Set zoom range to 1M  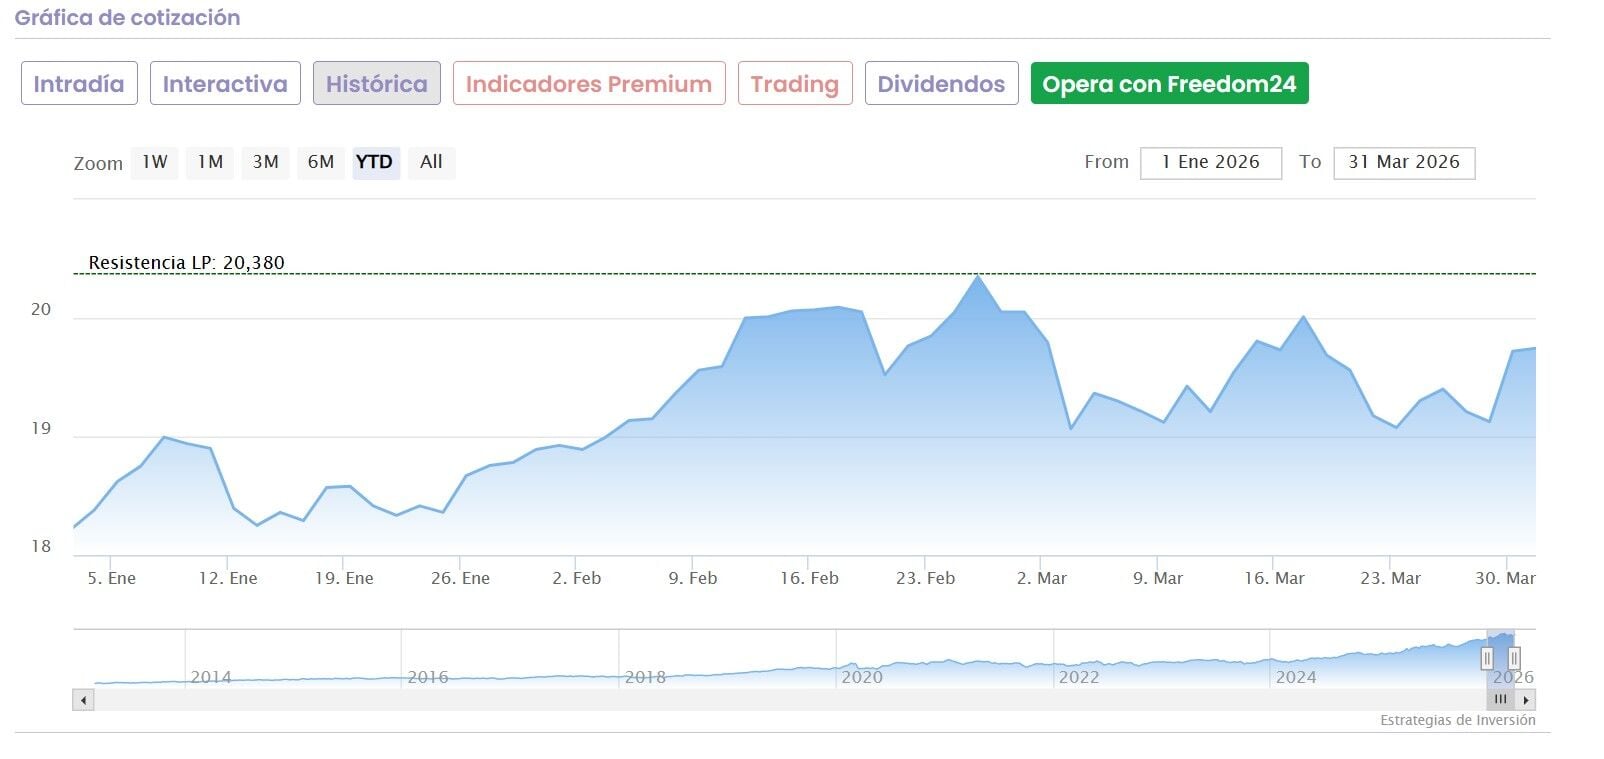click(210, 162)
